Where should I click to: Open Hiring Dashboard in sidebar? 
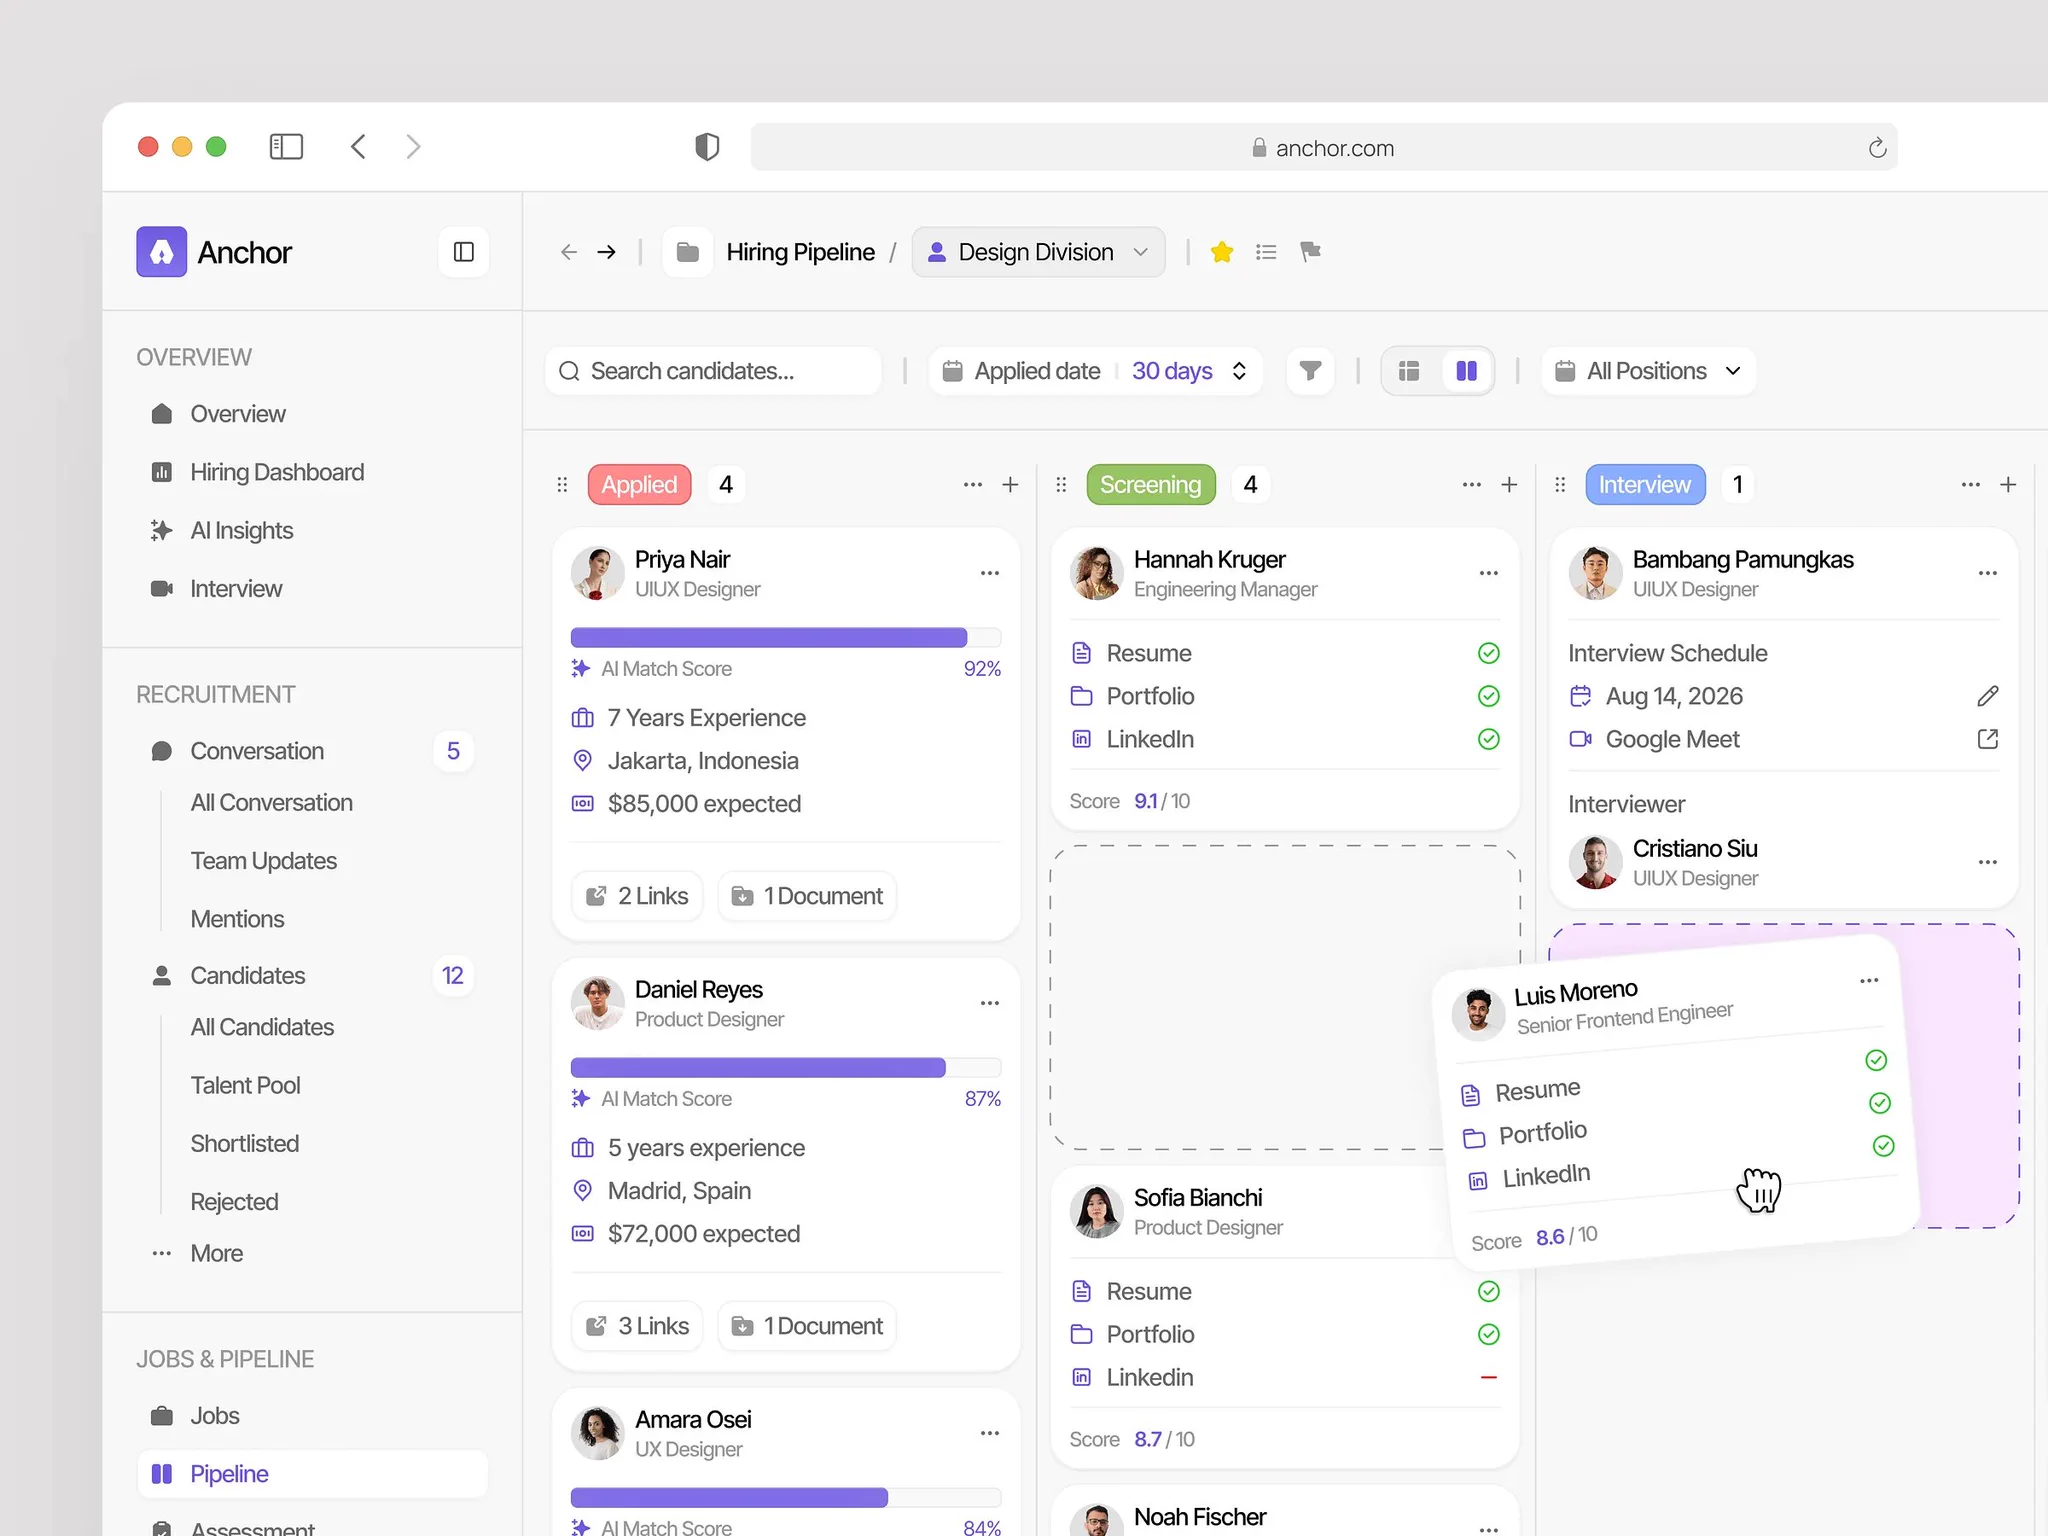277,472
